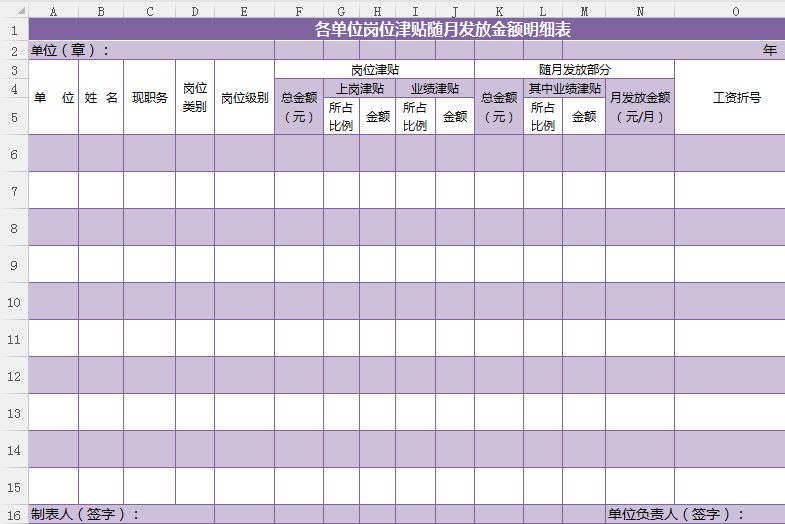Click the 岗位类别 header cell
Screen dimensions: 785x524
click(195, 98)
